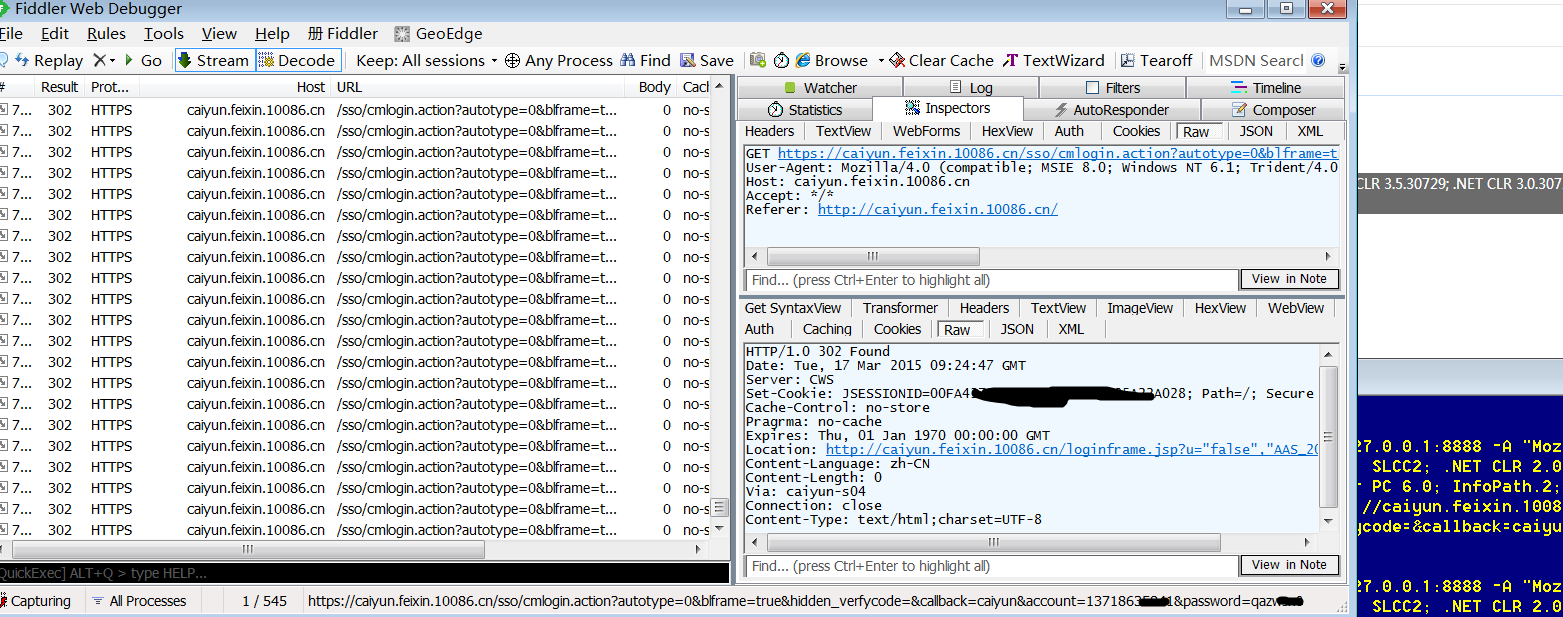
Task: Sort sessions by the Host column header
Action: pos(234,87)
